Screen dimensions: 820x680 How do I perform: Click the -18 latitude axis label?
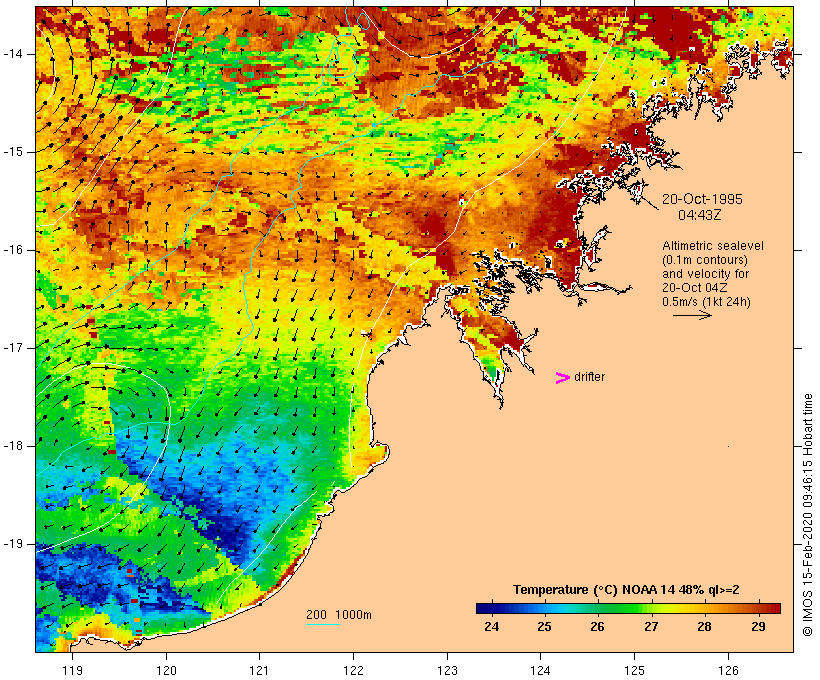[12, 446]
